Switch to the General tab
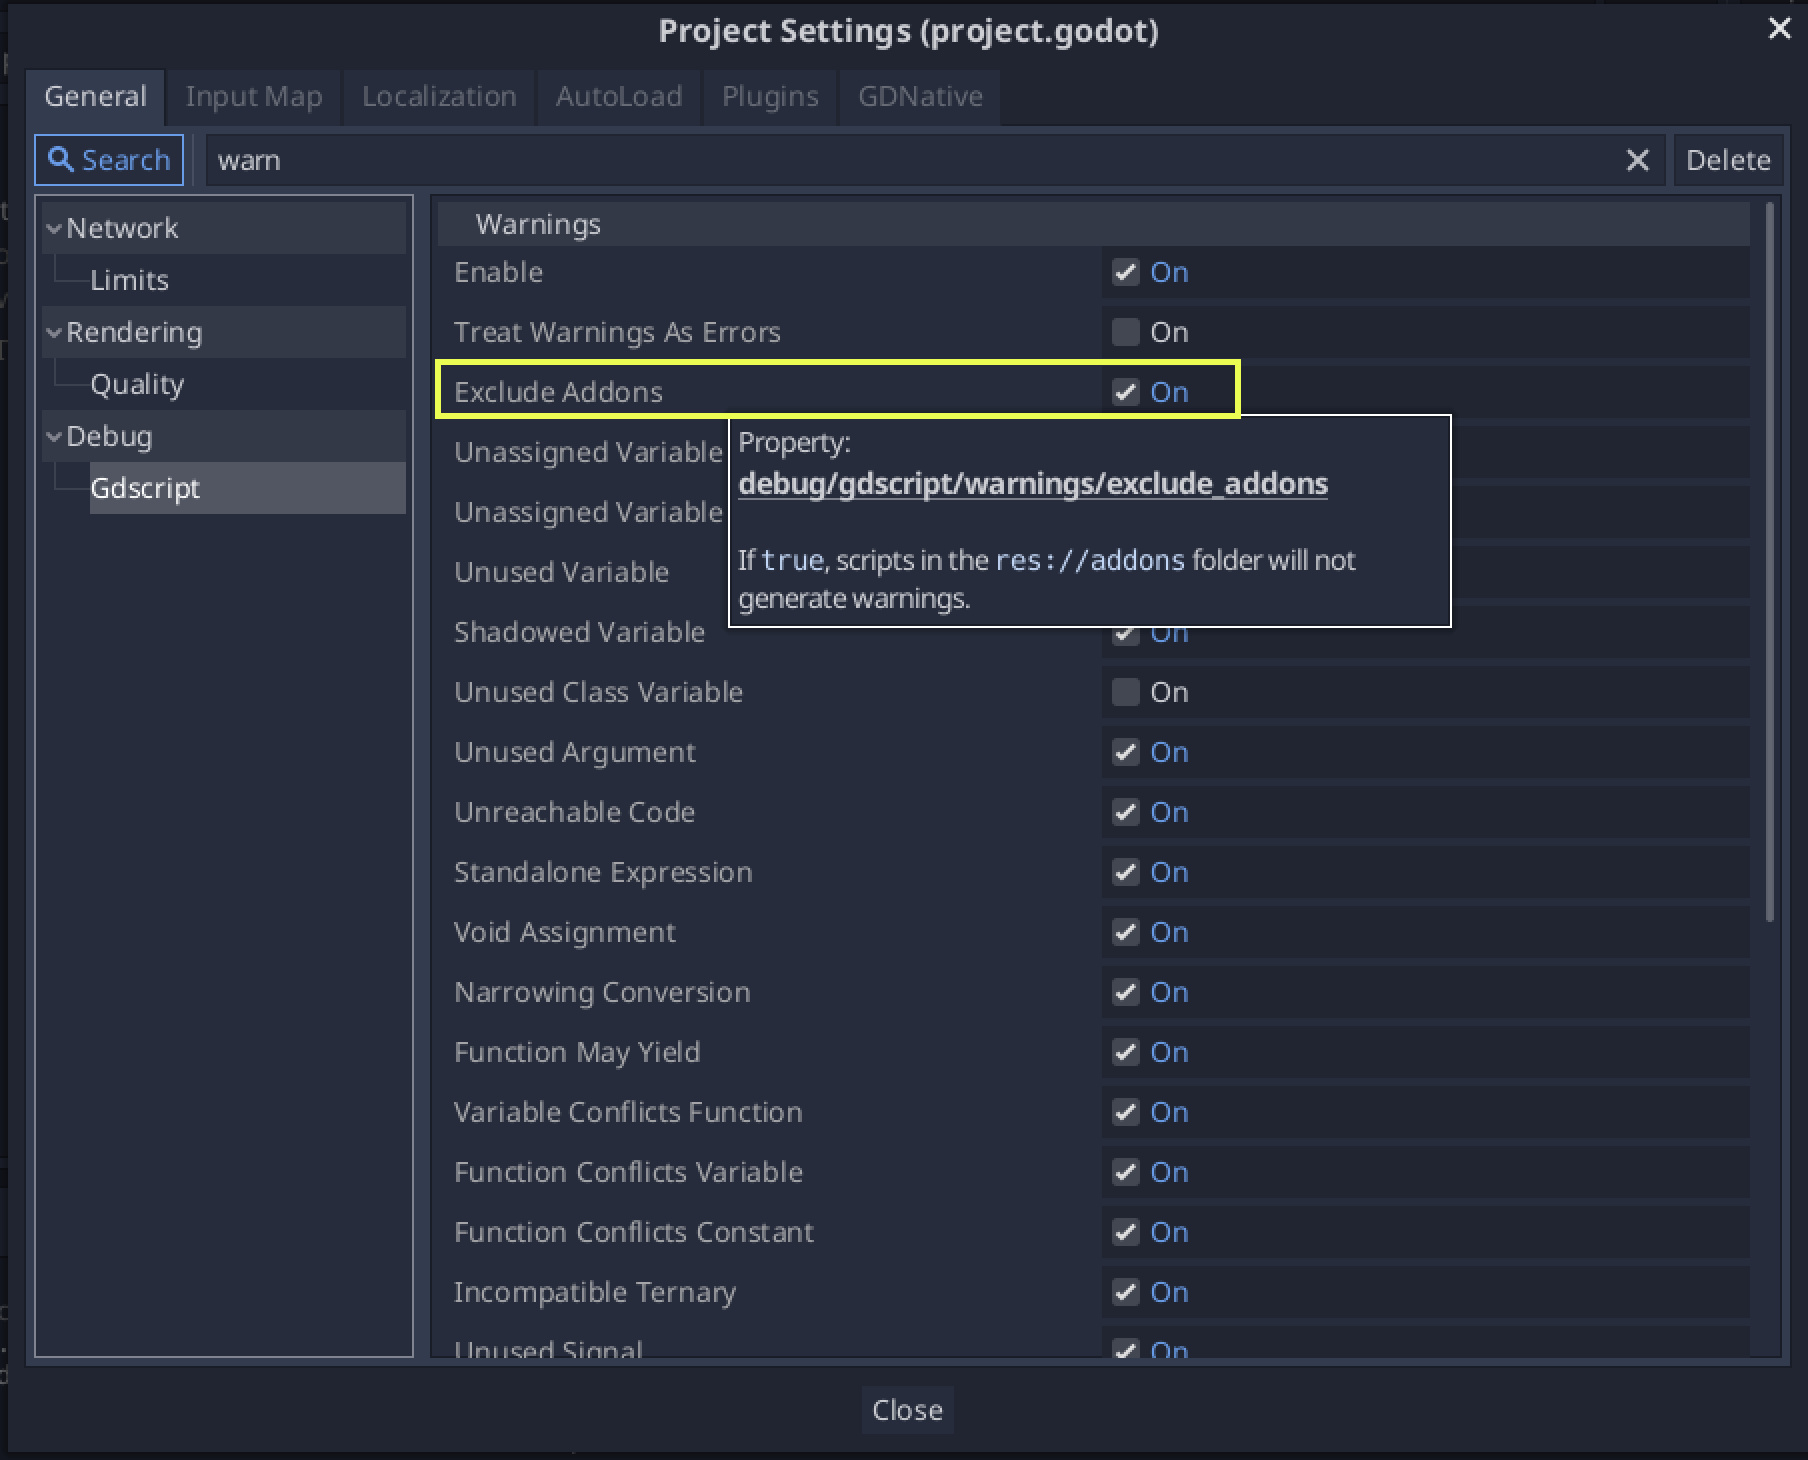The height and width of the screenshot is (1460, 1808). coord(95,97)
